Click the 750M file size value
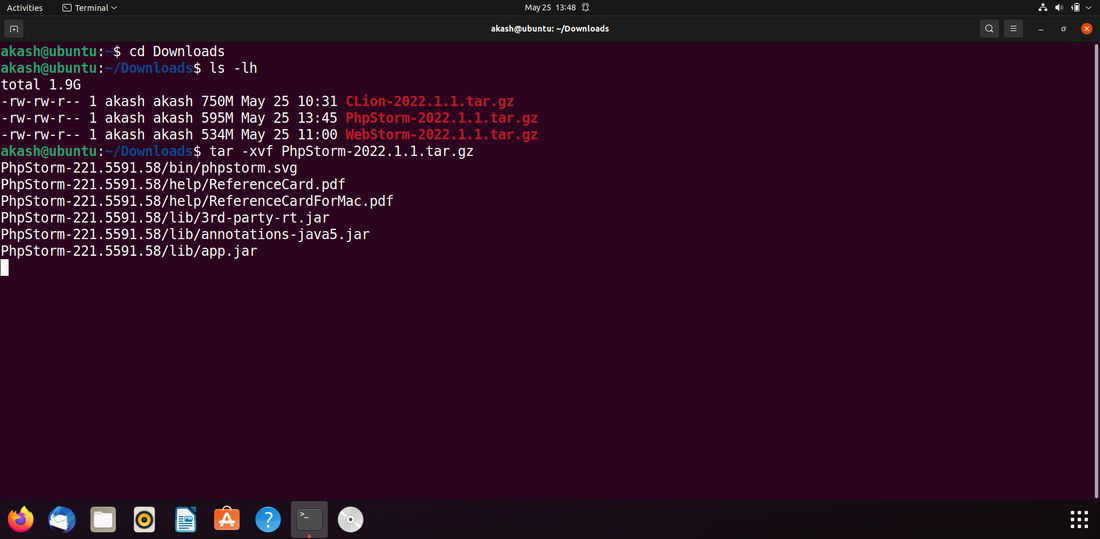 pos(217,102)
